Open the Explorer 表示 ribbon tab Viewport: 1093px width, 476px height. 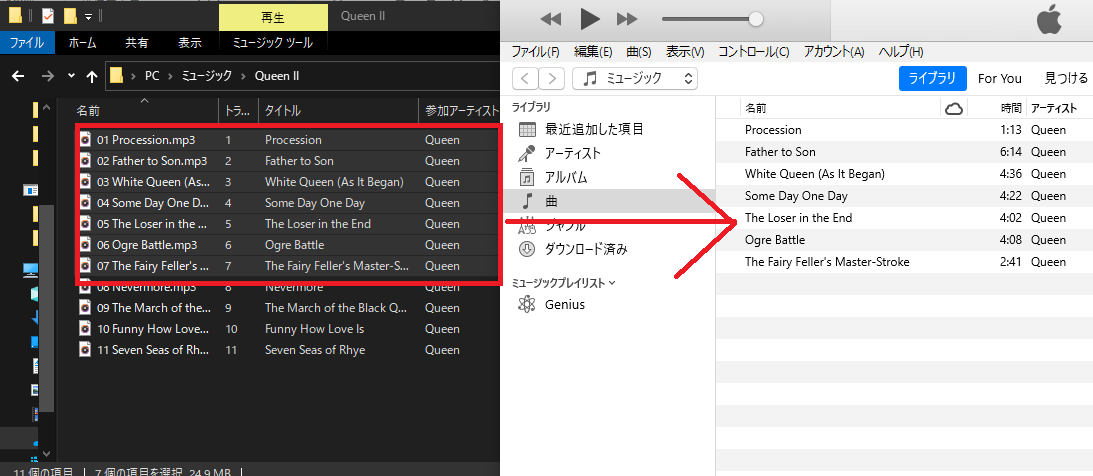190,43
